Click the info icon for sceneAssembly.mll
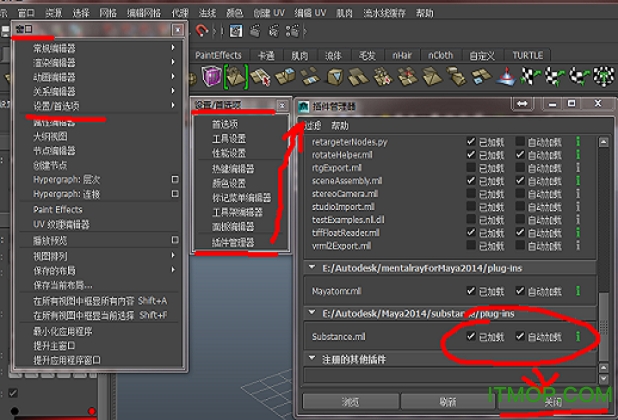 point(577,181)
